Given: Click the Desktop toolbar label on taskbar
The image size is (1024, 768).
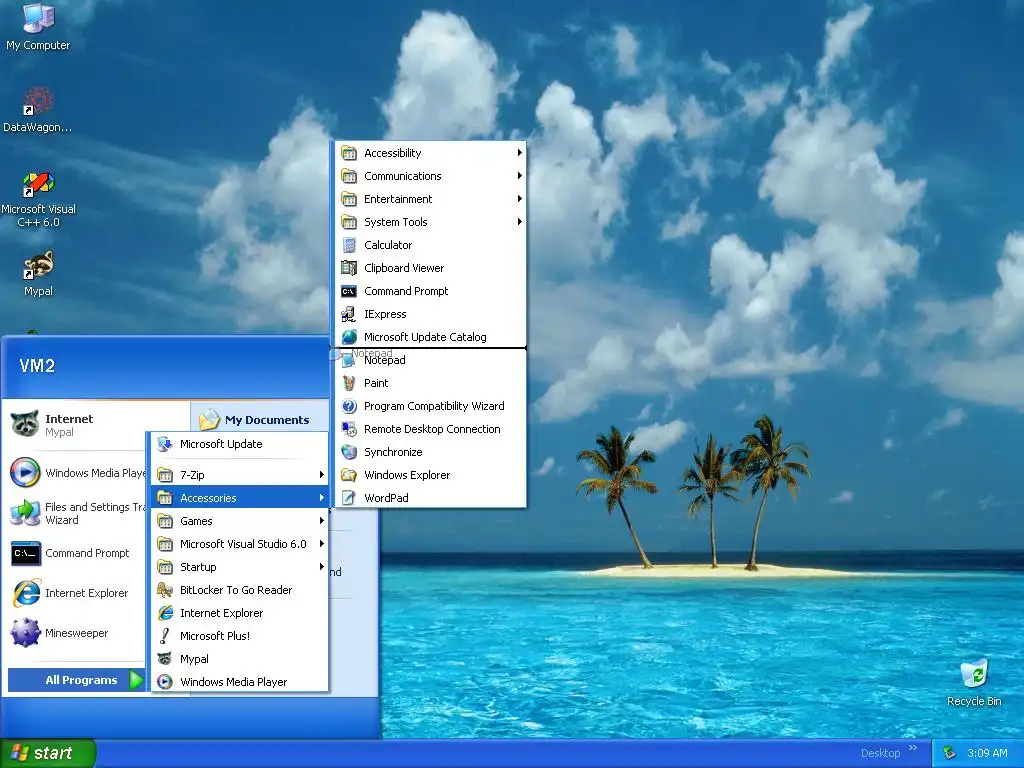Looking at the screenshot, I should [x=880, y=753].
